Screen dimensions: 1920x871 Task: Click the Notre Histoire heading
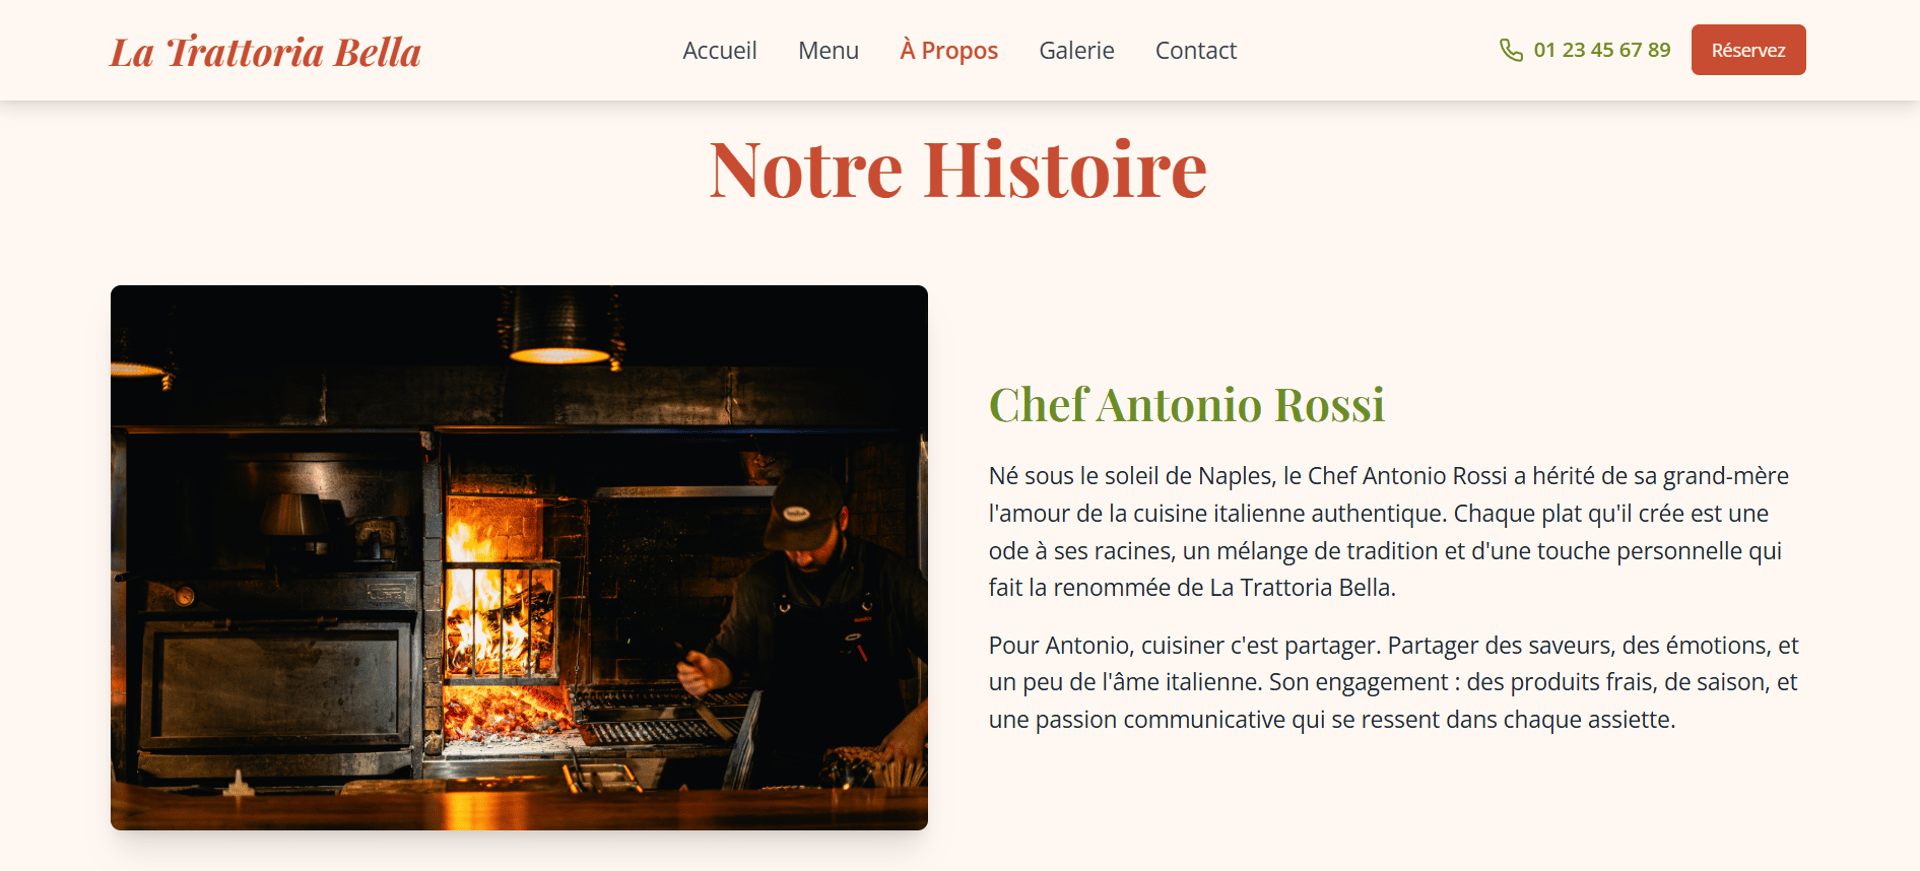pyautogui.click(x=958, y=168)
